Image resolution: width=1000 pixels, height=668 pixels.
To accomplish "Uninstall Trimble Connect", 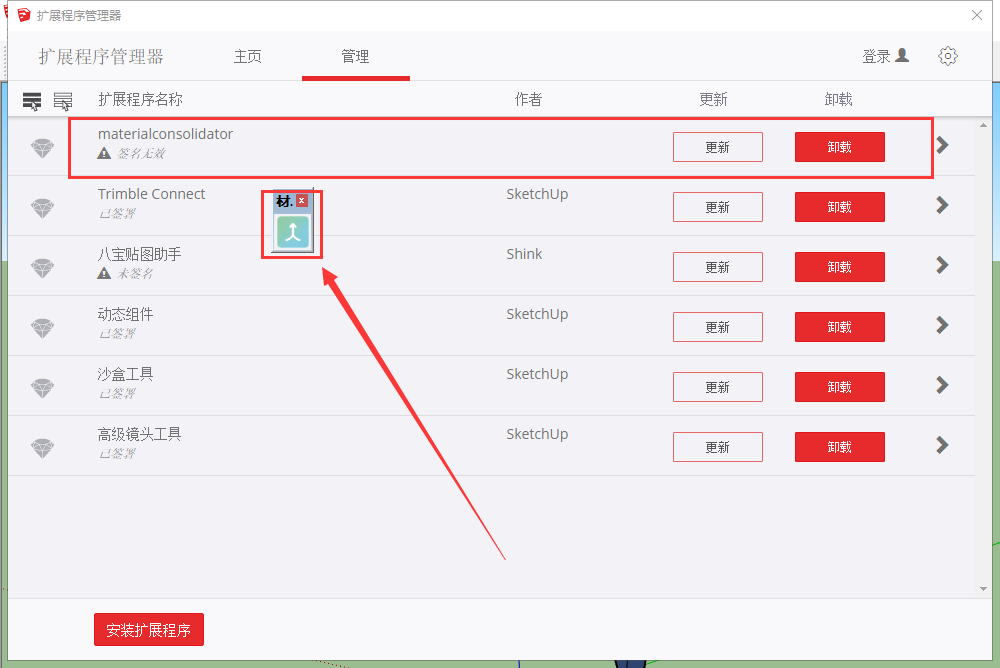I will (839, 207).
